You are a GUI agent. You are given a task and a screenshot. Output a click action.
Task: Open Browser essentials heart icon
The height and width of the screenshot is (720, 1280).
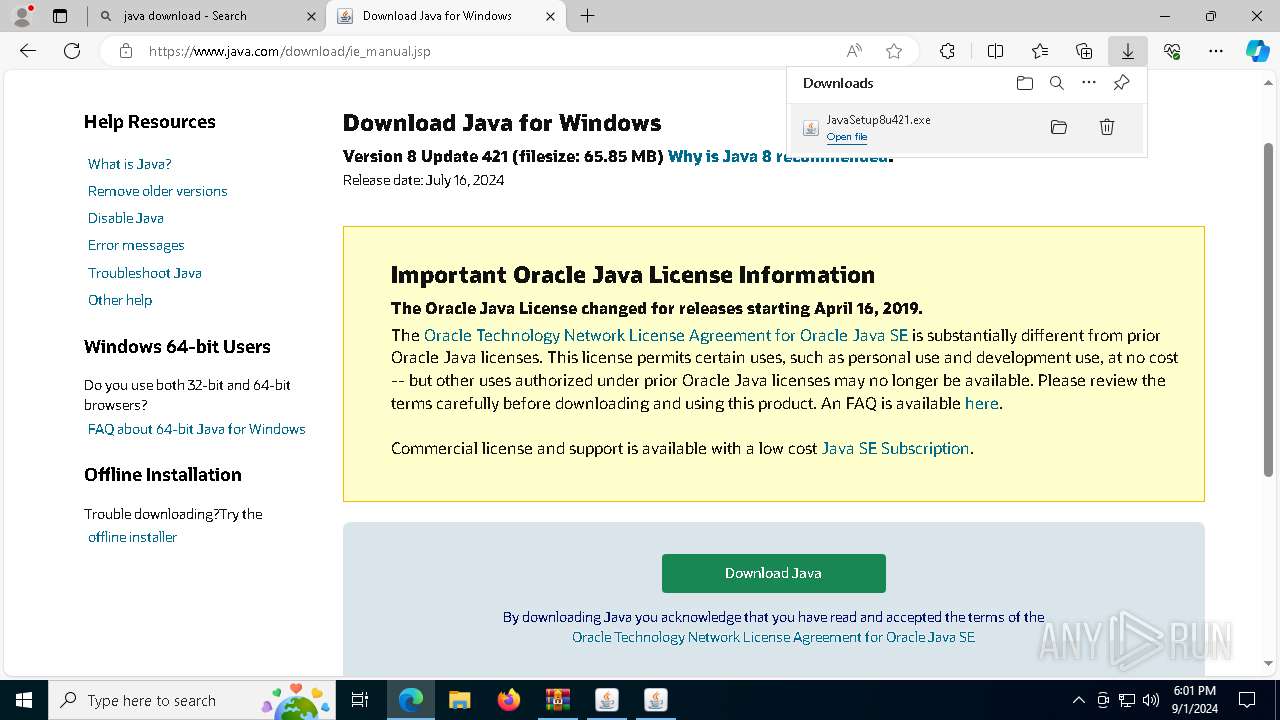(1172, 51)
